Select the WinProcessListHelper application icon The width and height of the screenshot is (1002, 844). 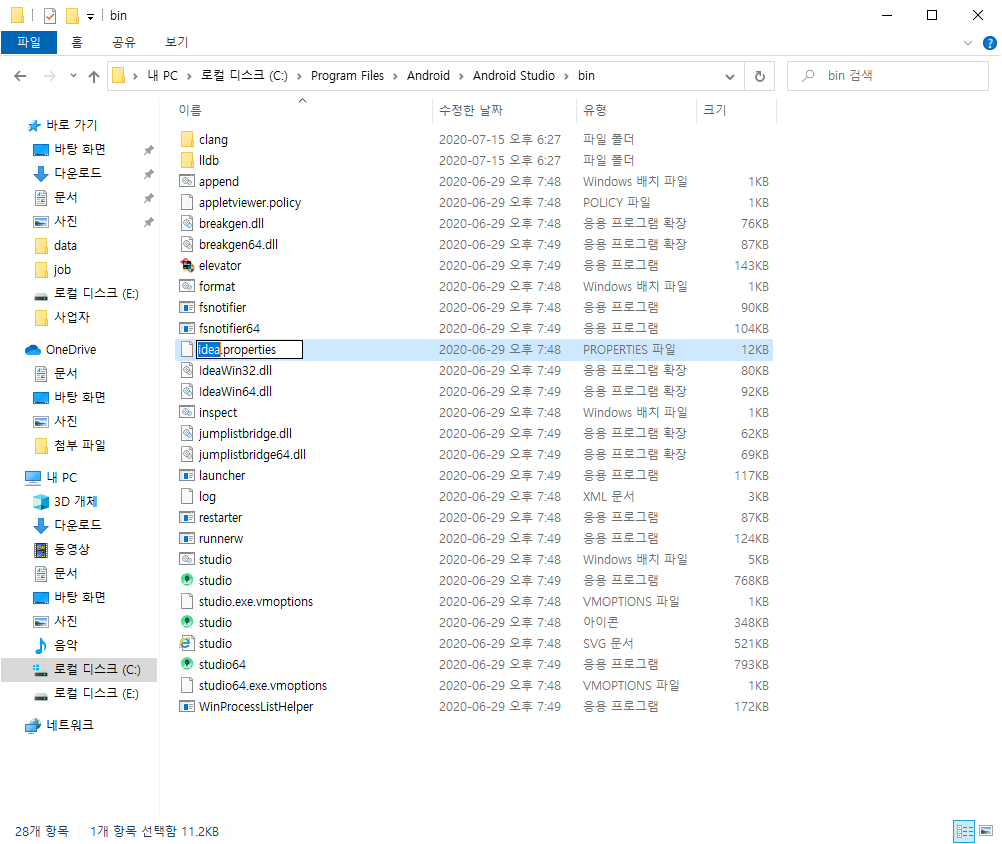[x=187, y=707]
